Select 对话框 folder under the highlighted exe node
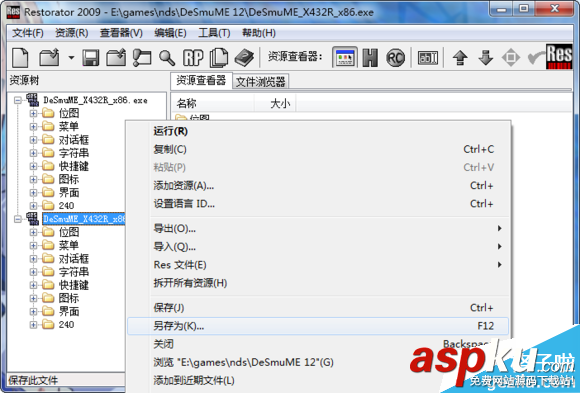The image size is (580, 393). [x=74, y=259]
